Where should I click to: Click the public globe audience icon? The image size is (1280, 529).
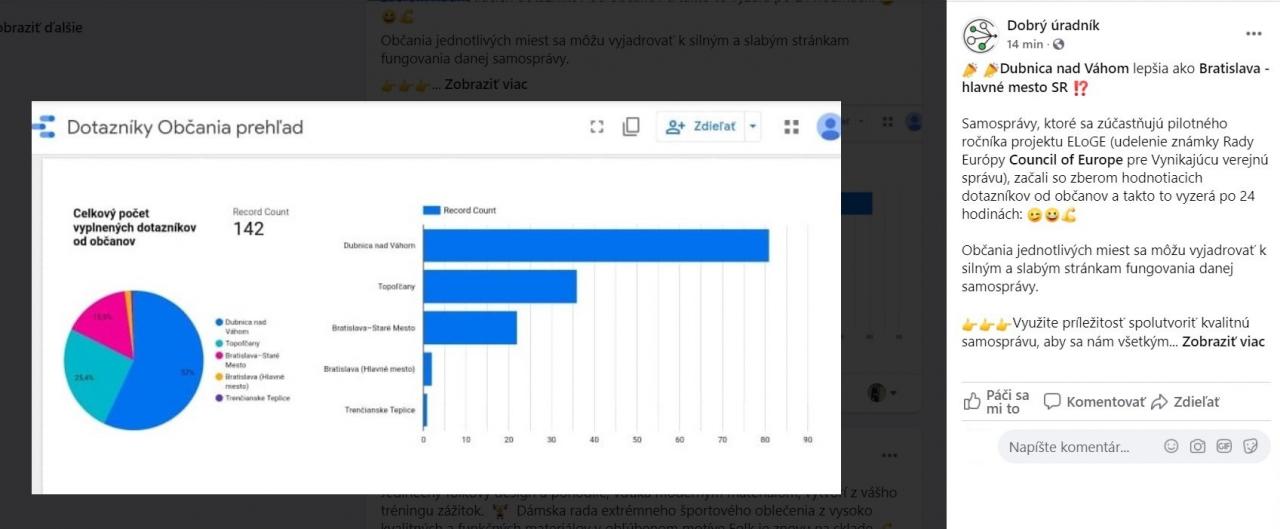(x=1059, y=45)
